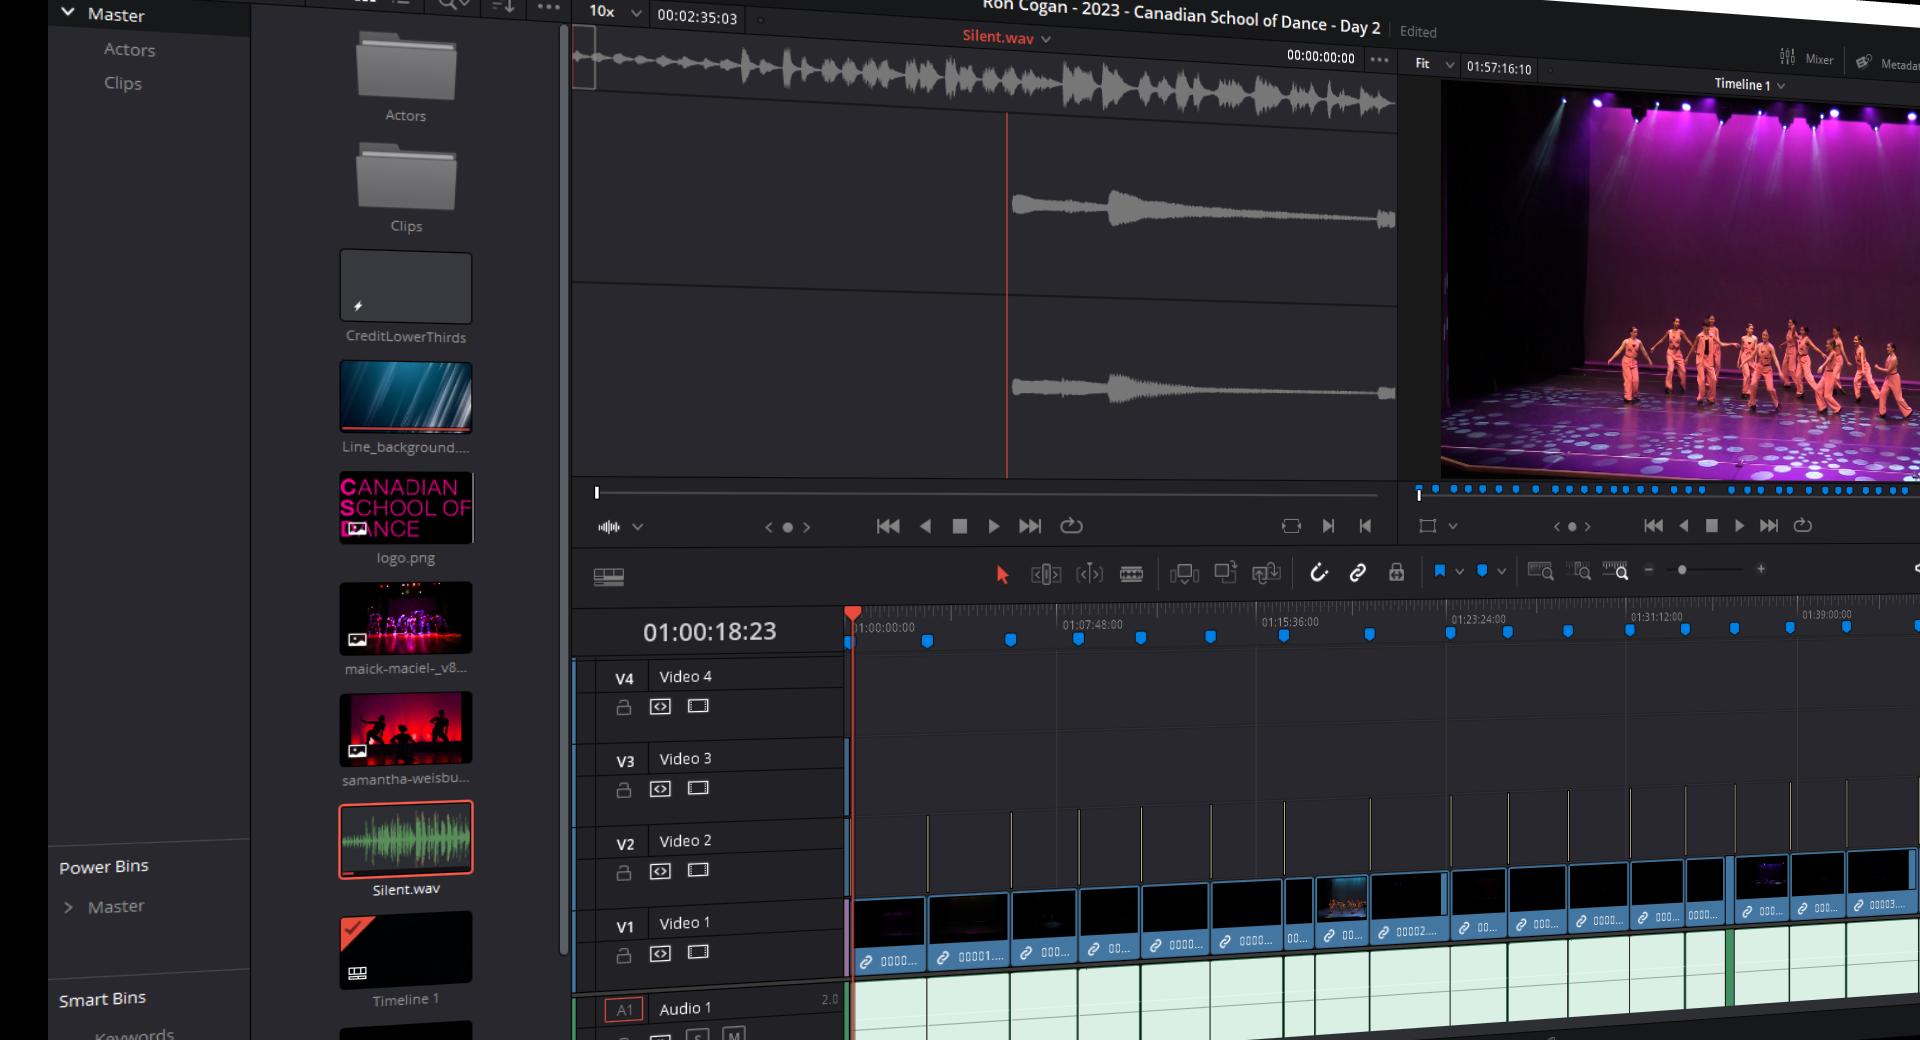Viewport: 1920px width, 1040px height.
Task: Click source viewer Match Frame icon
Action: coord(1291,526)
